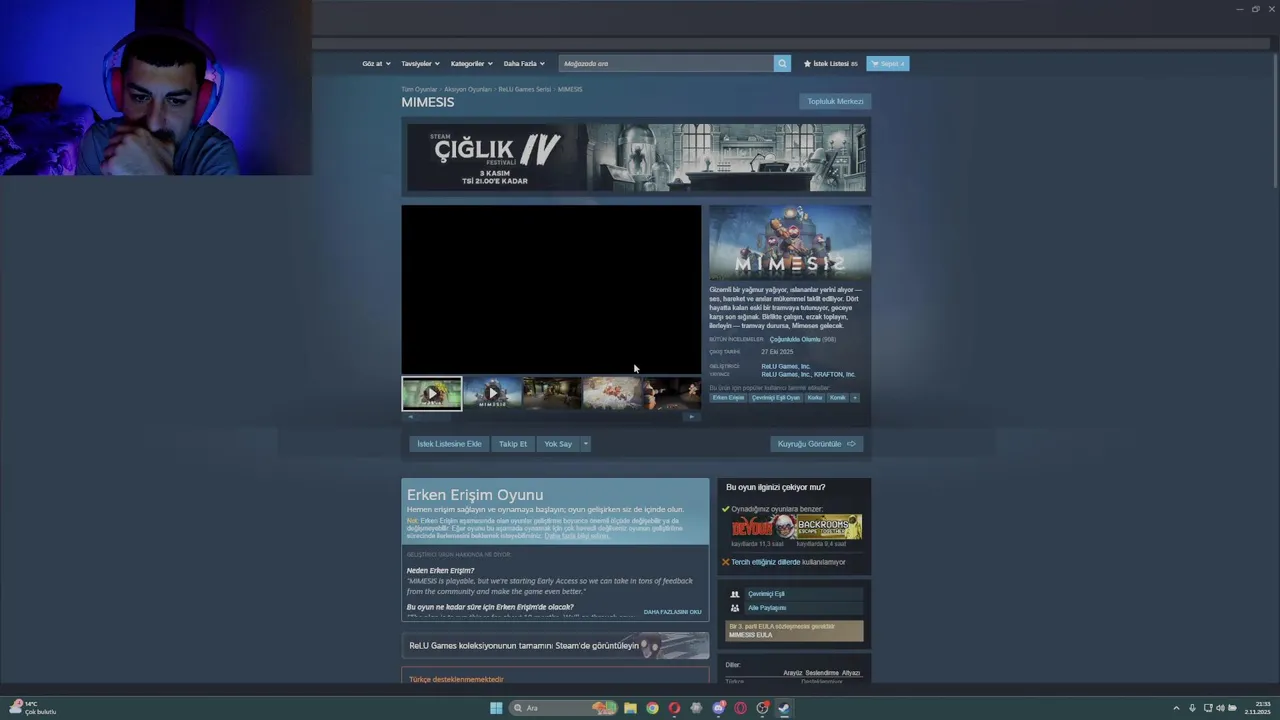Image resolution: width=1280 pixels, height=720 pixels.
Task: Select MIMESIS logo trailer thumbnail
Action: point(492,394)
